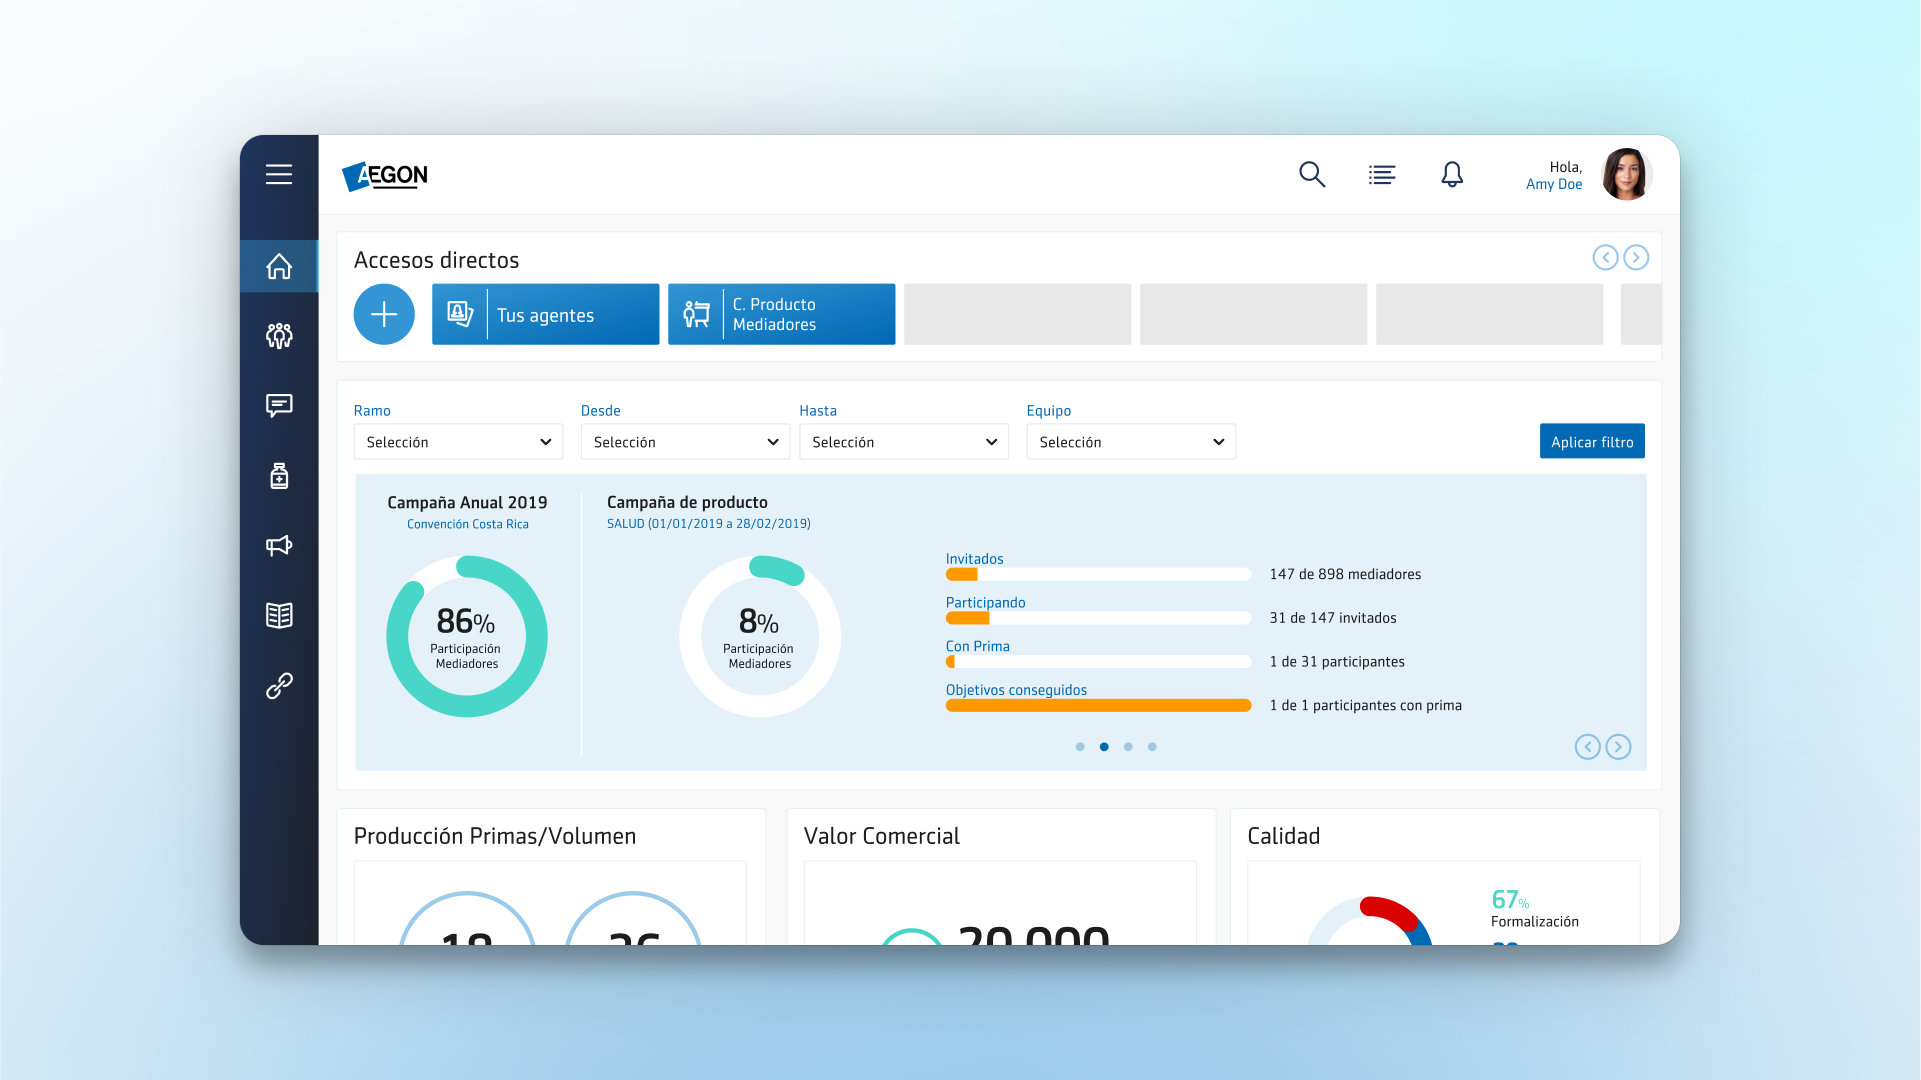This screenshot has width=1921, height=1080.
Task: Open C. Producto Mediadores shortcut
Action: pyautogui.click(x=782, y=314)
